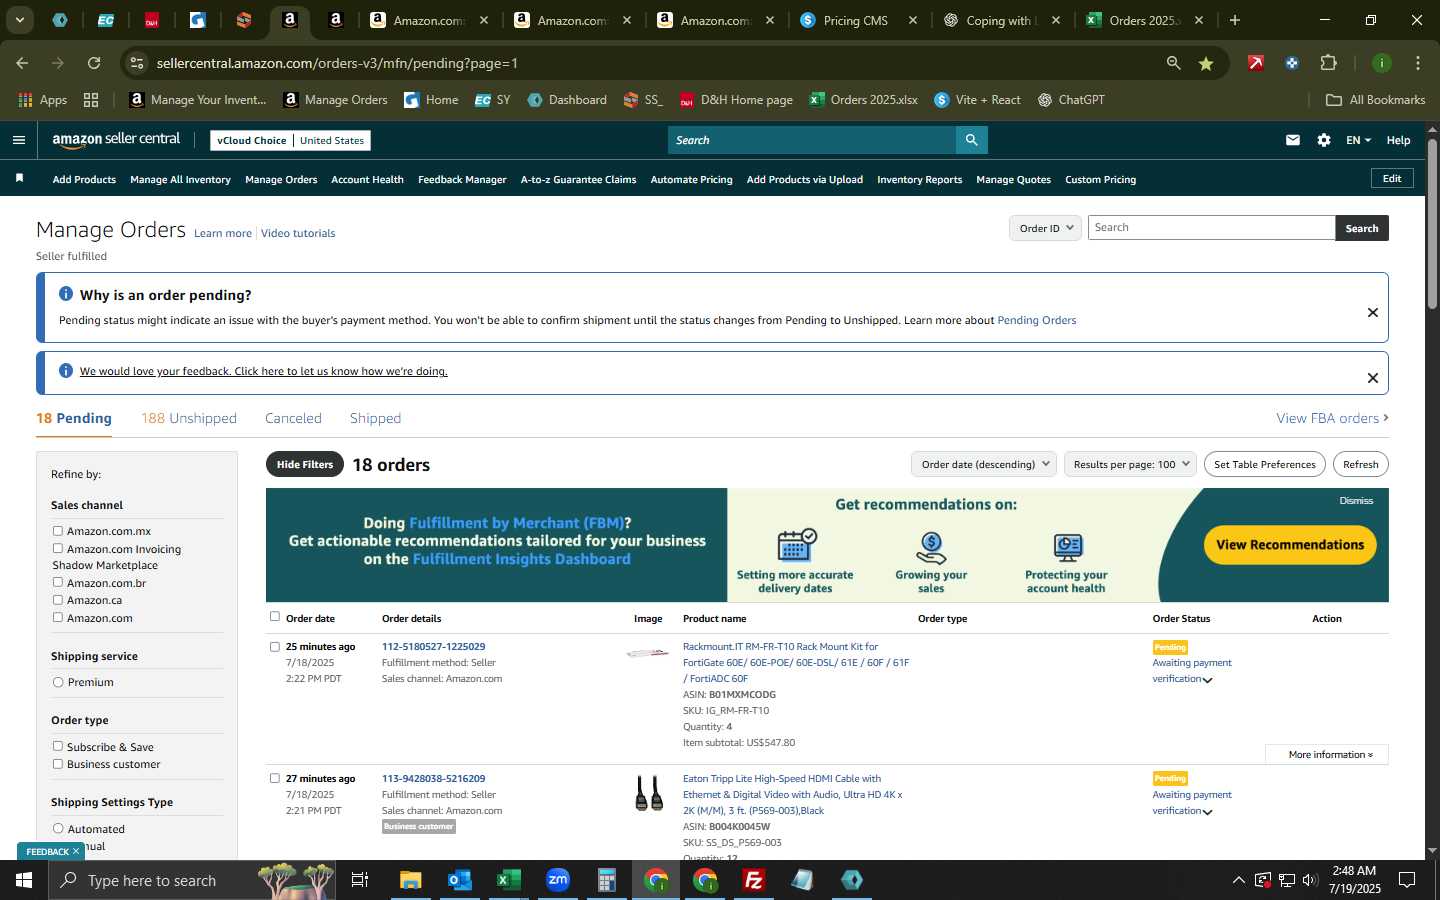The width and height of the screenshot is (1440, 900).
Task: Select order 112-5180527-1225029 checkbox
Action: click(275, 647)
